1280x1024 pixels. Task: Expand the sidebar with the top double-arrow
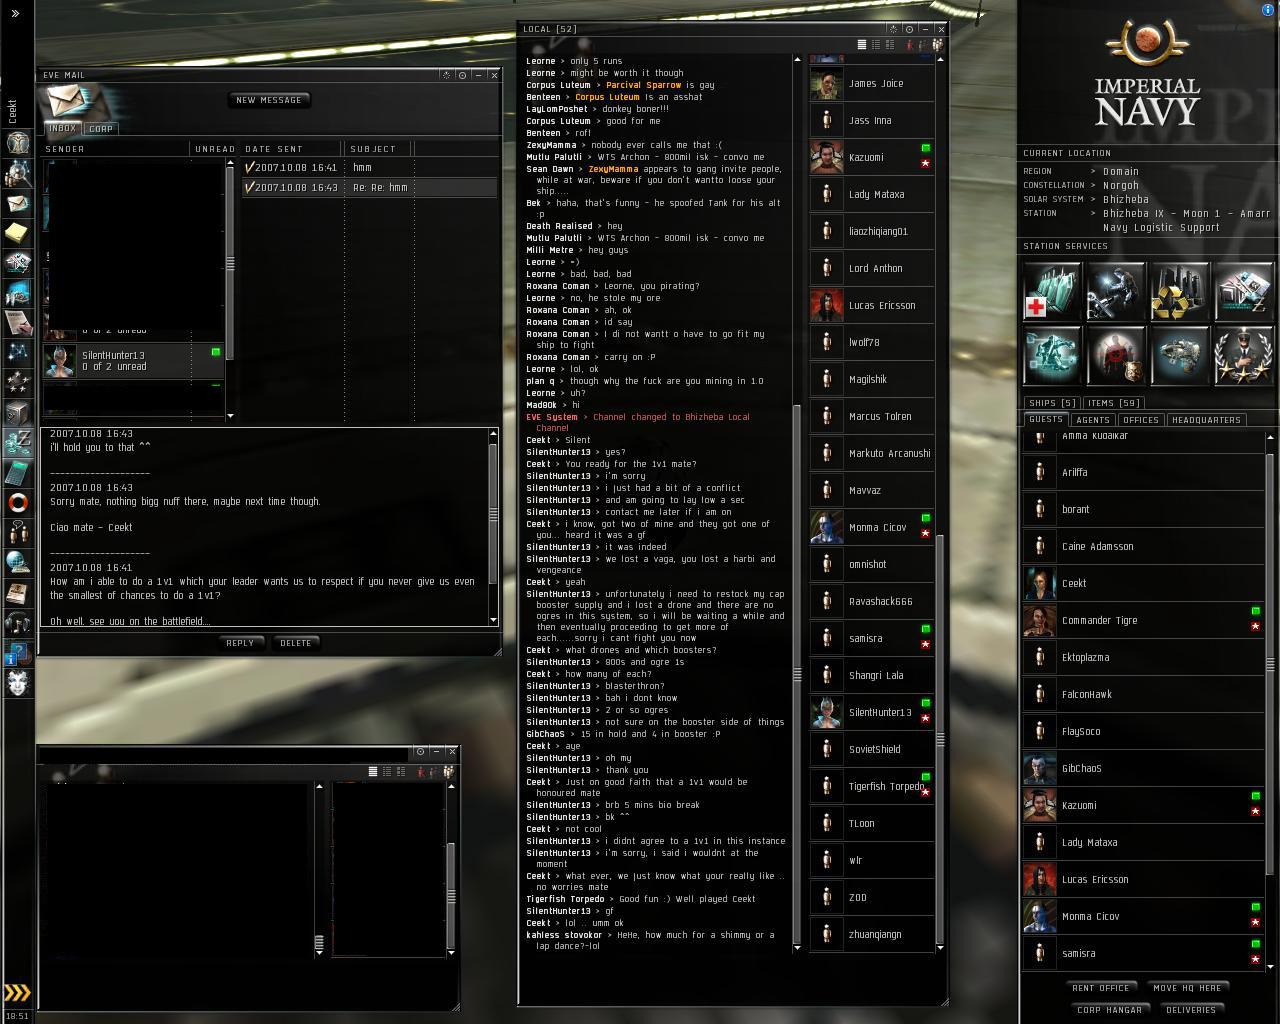click(15, 13)
